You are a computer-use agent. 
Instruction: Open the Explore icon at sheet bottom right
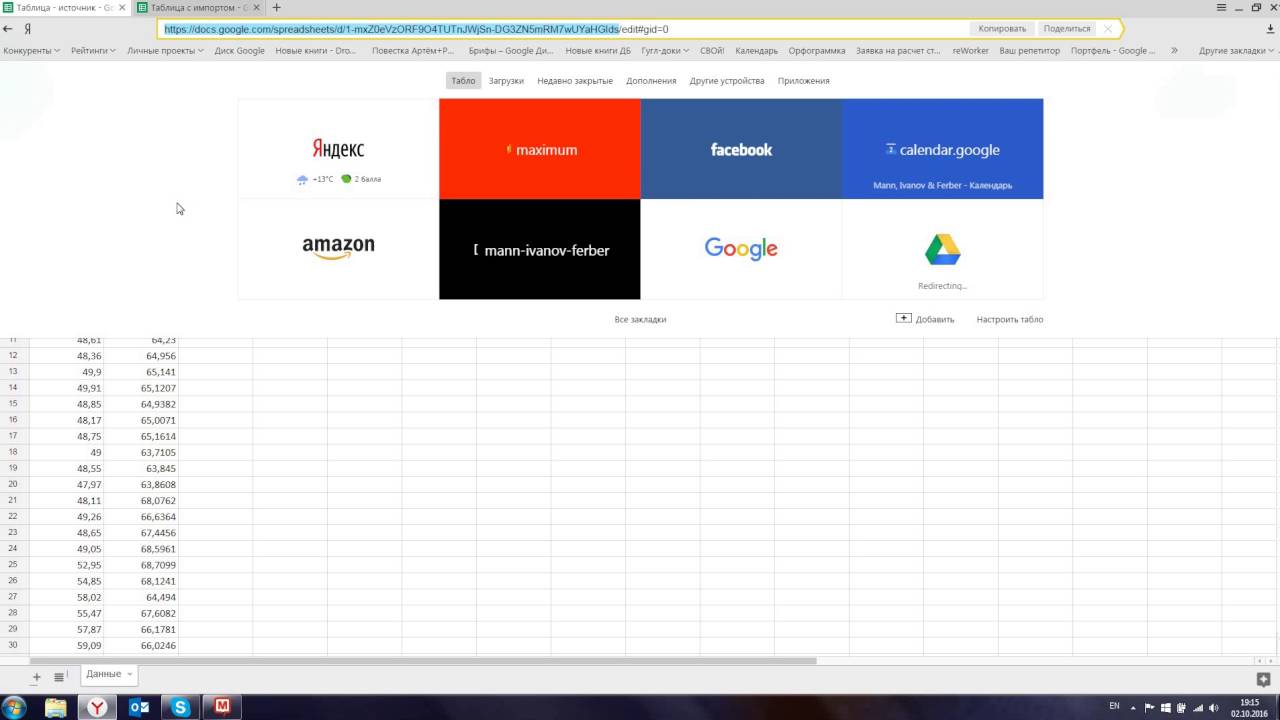[1264, 679]
